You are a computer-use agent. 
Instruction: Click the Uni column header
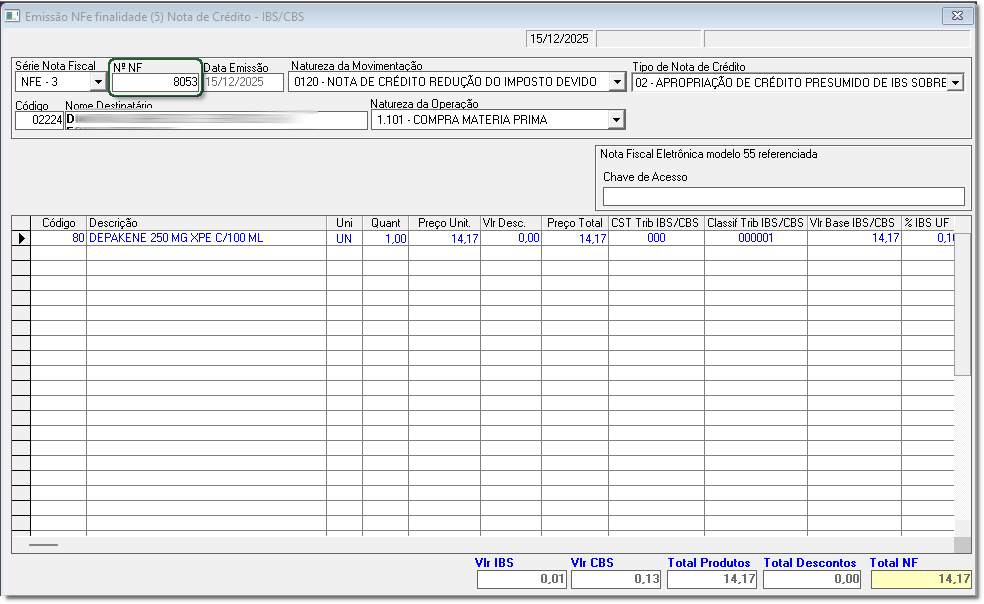(344, 223)
